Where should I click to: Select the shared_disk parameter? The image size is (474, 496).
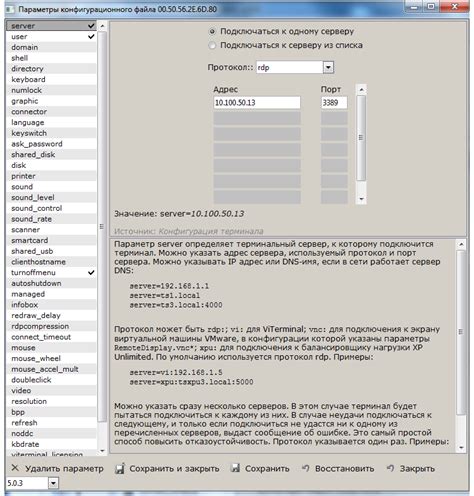52,155
